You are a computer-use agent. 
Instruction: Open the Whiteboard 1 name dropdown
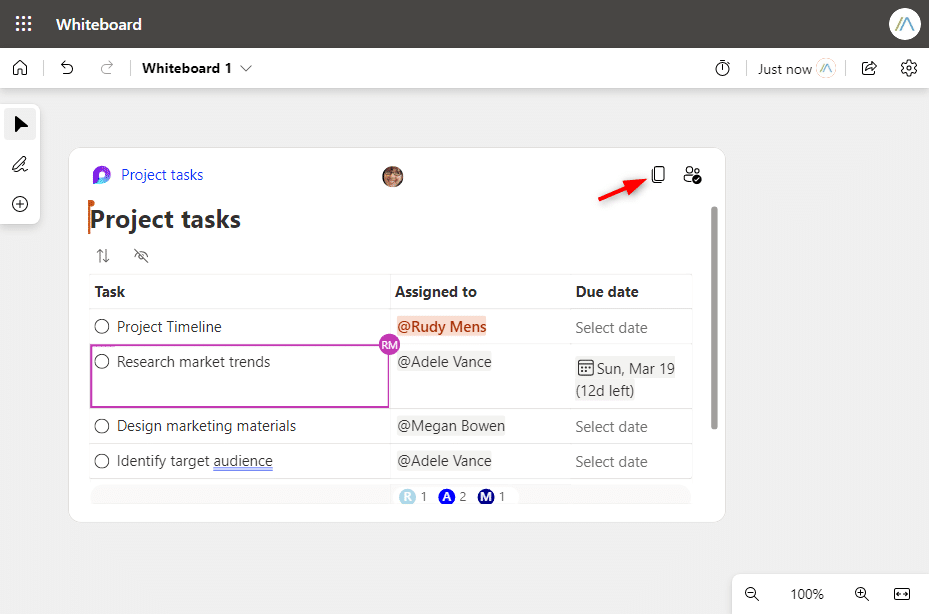245,68
